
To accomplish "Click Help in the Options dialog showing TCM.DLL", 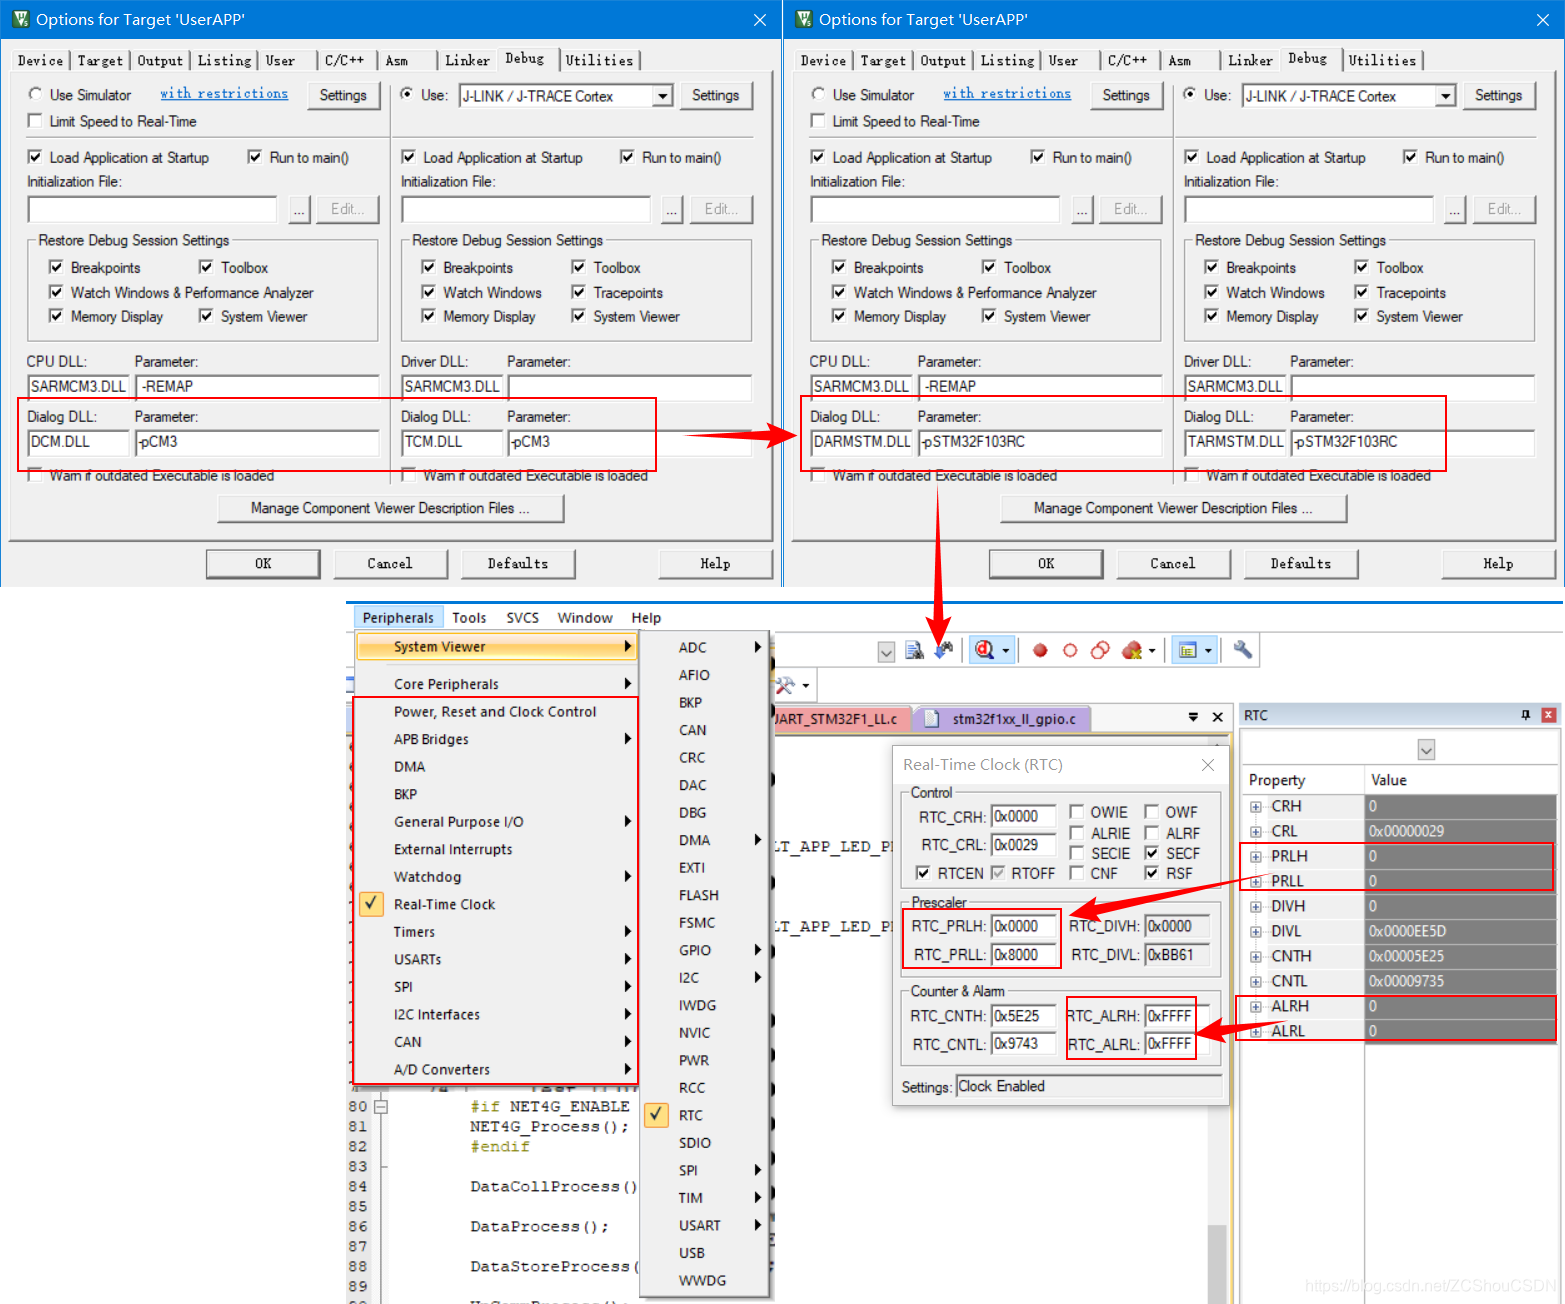I will (x=715, y=564).
